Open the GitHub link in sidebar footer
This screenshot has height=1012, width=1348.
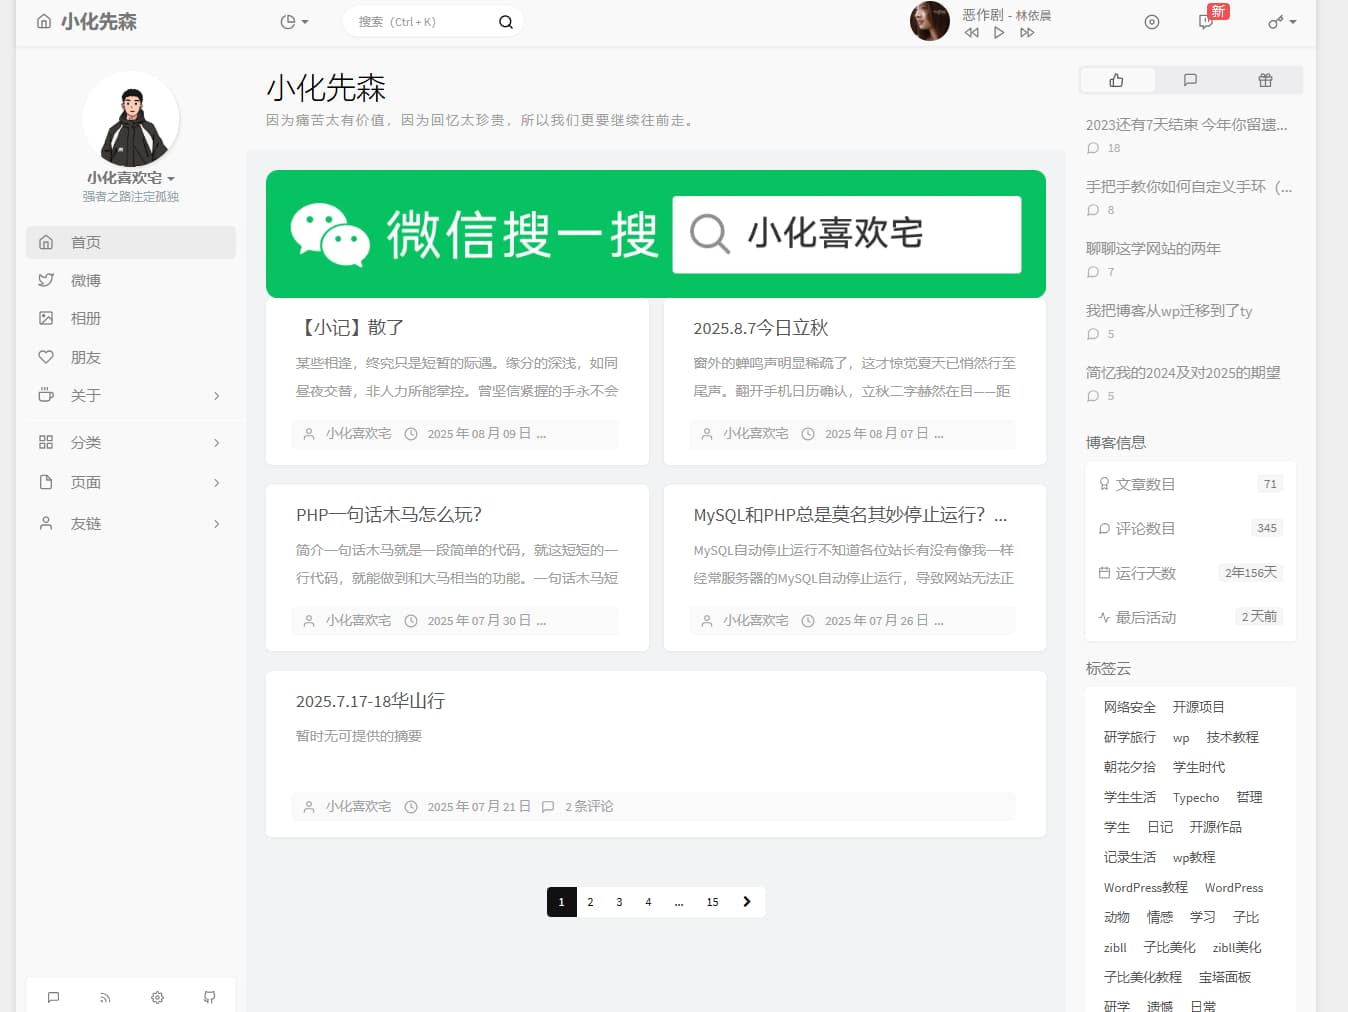tap(209, 997)
